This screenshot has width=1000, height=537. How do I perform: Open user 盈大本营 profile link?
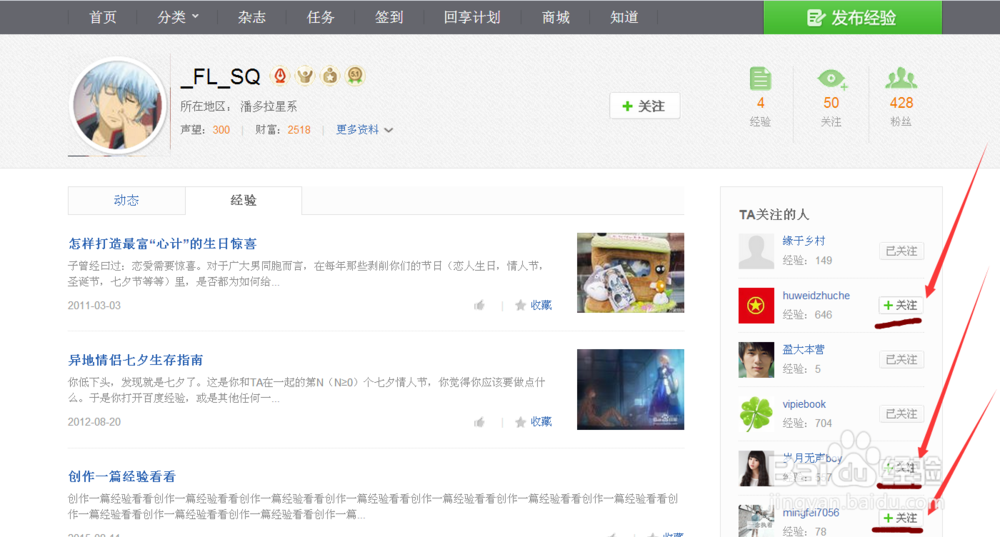[804, 349]
